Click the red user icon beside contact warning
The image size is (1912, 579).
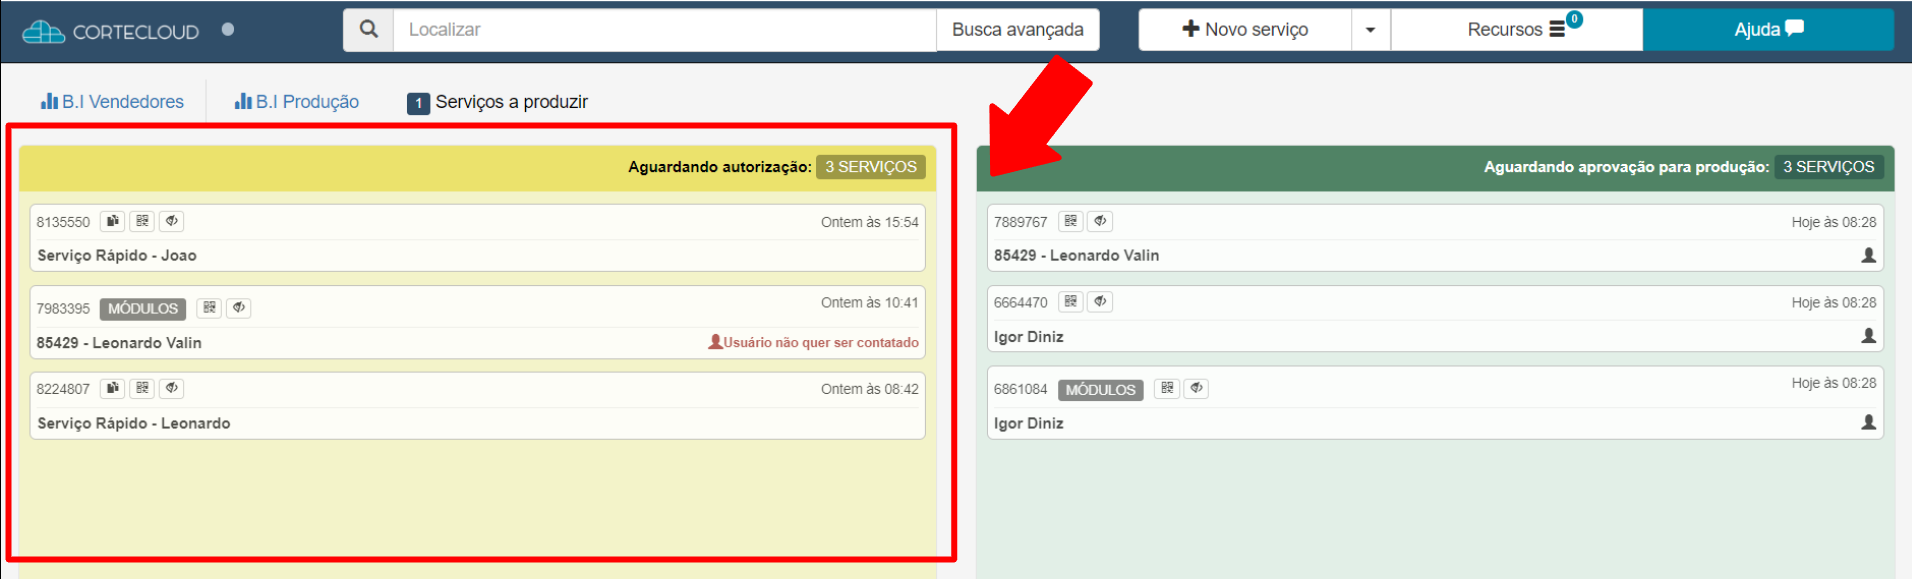pos(715,342)
